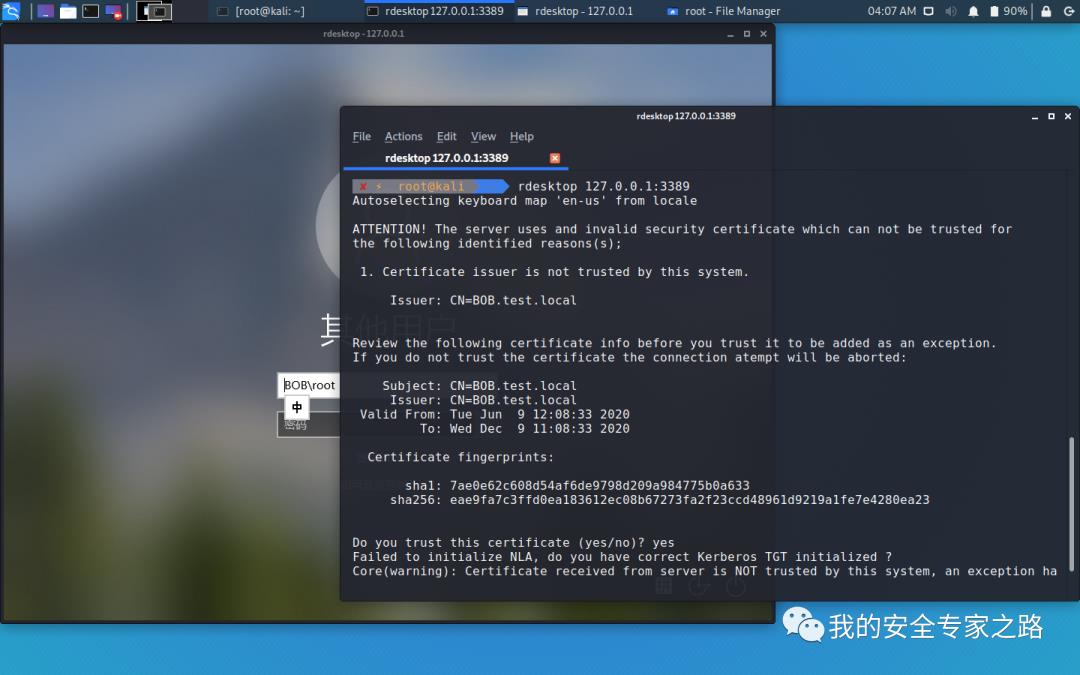Click the 'Do you trust this certificate' prompt line
The height and width of the screenshot is (675, 1080).
(513, 542)
